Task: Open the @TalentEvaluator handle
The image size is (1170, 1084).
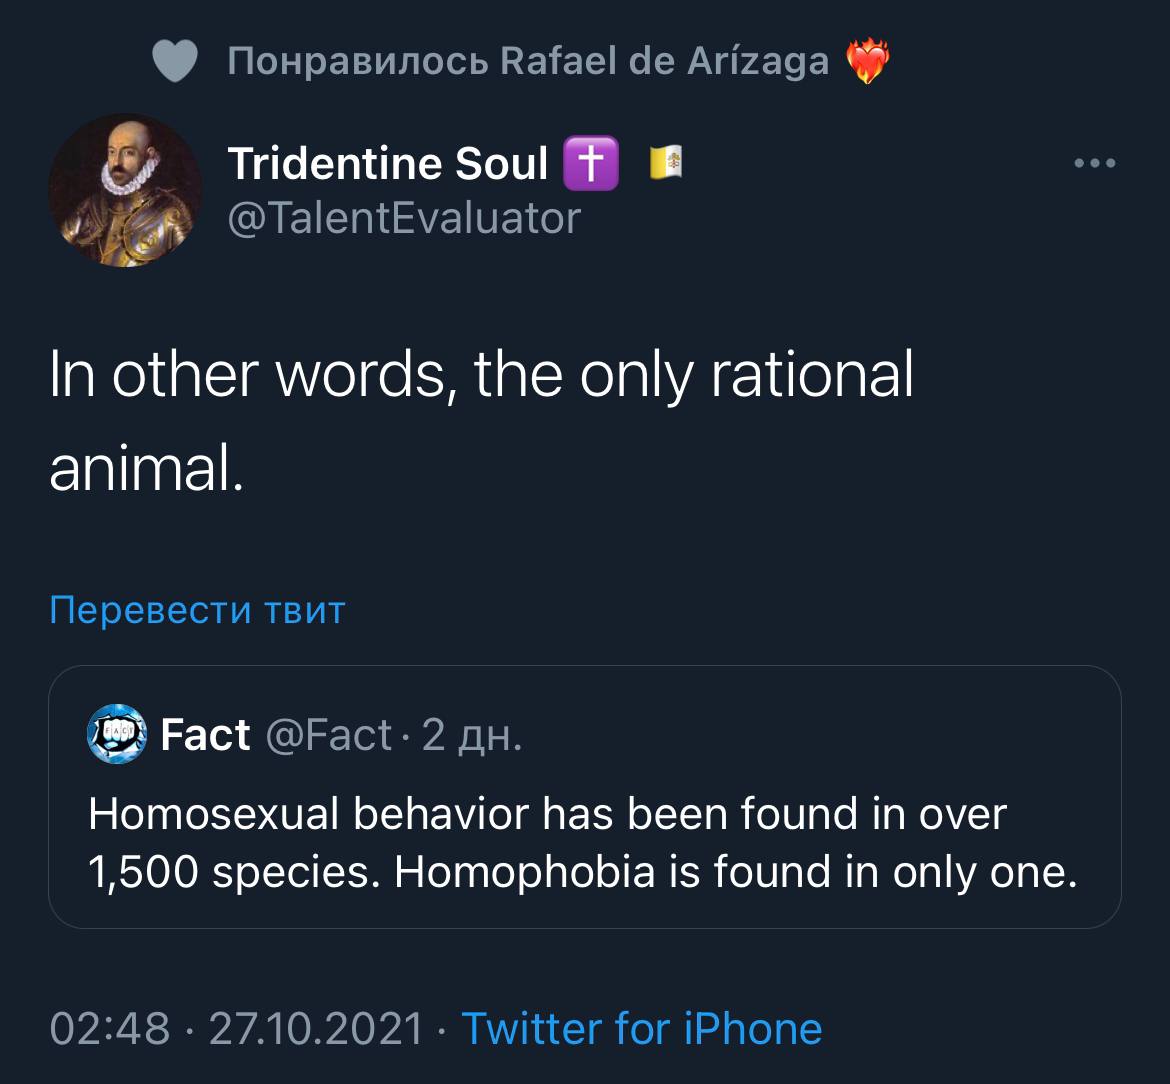Action: [404, 216]
